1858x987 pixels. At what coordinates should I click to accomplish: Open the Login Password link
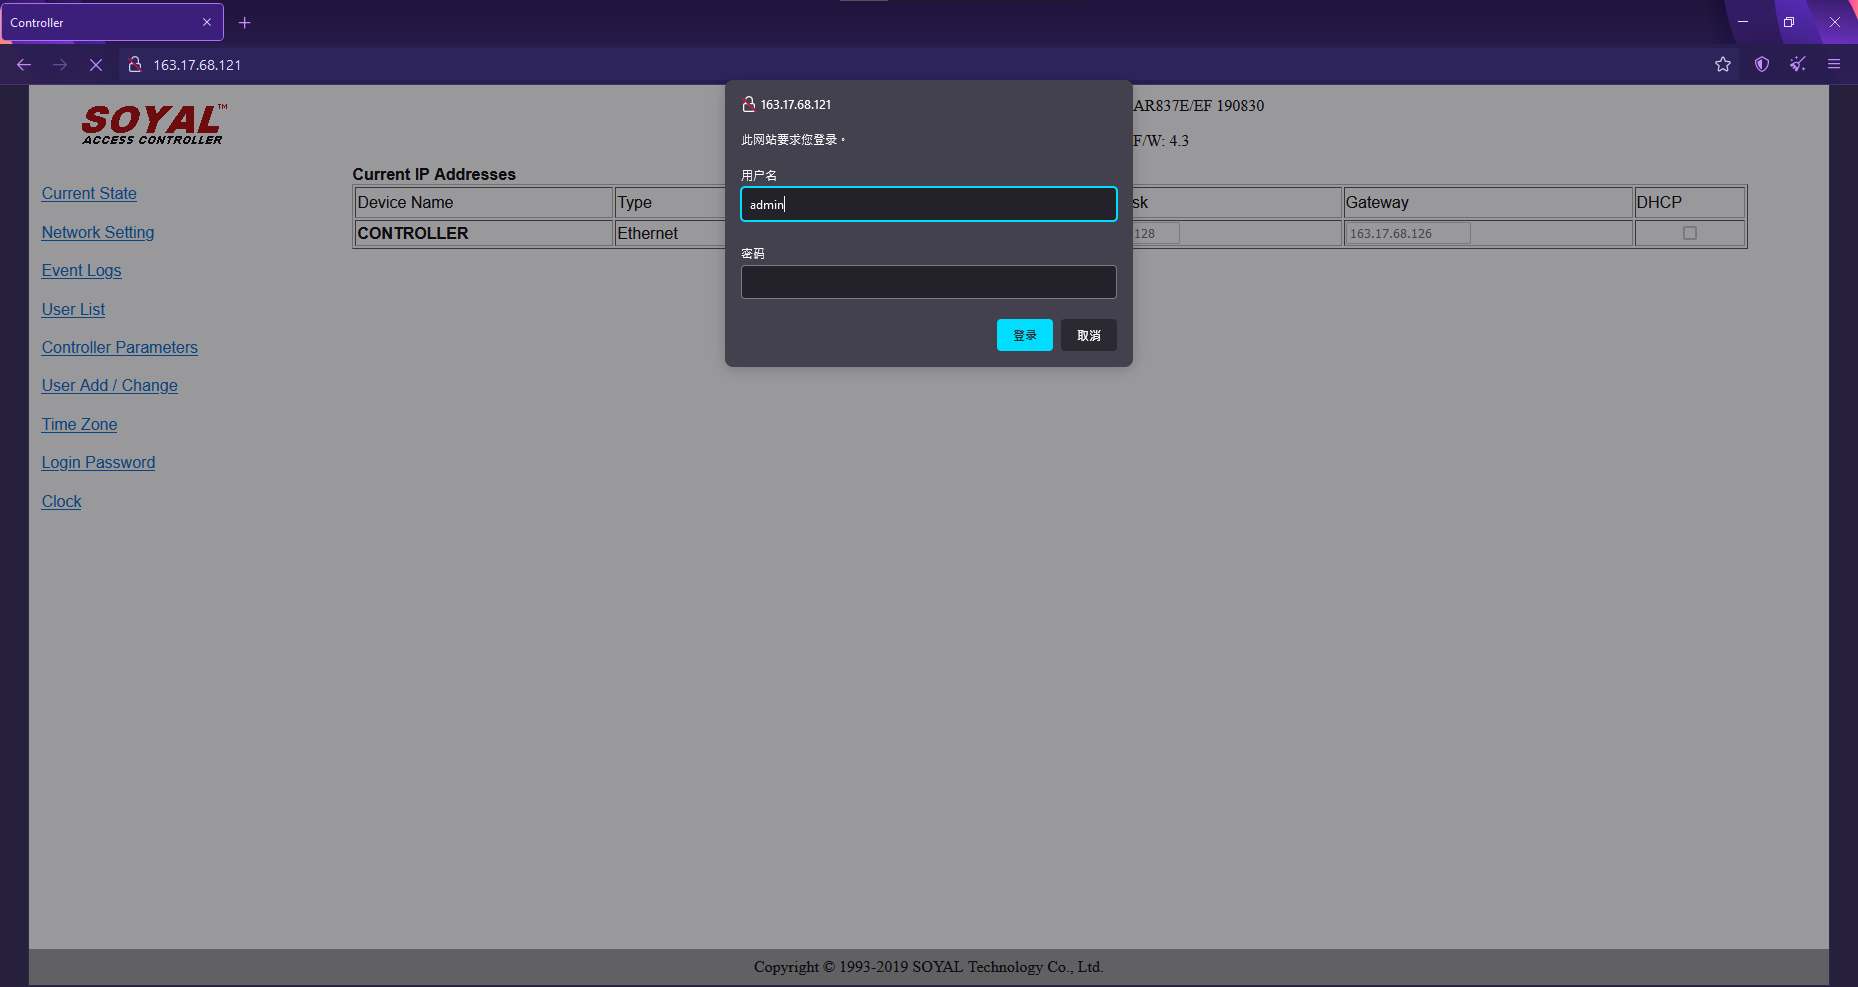point(98,463)
